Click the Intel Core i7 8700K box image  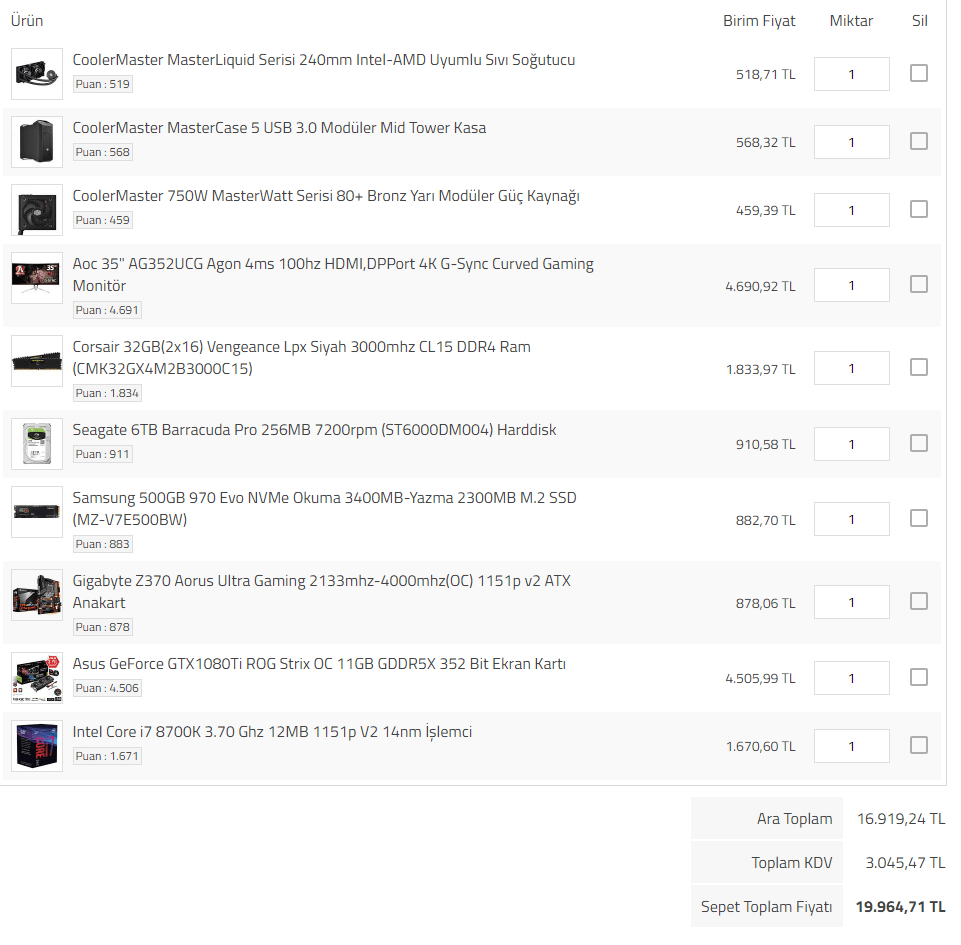[x=37, y=746]
